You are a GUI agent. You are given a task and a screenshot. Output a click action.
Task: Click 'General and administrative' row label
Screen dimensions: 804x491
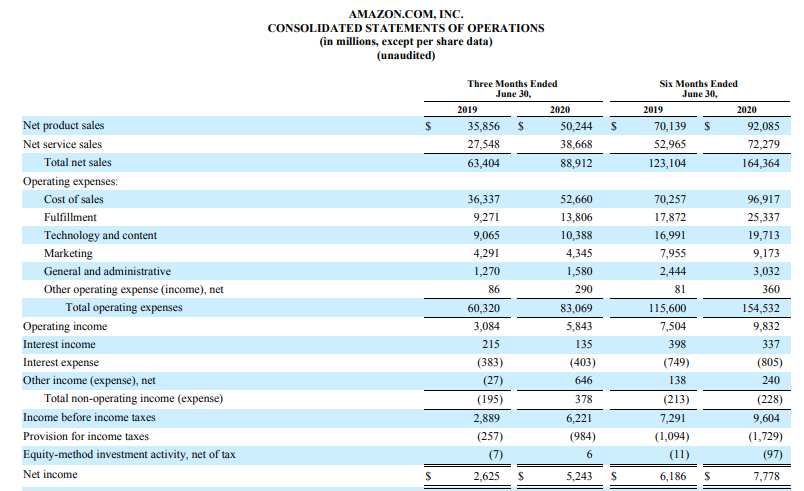click(x=107, y=271)
